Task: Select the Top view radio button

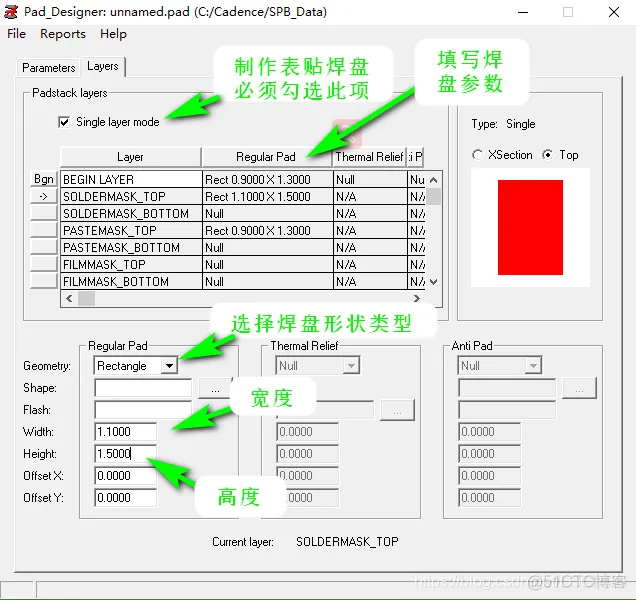Action: (x=547, y=155)
